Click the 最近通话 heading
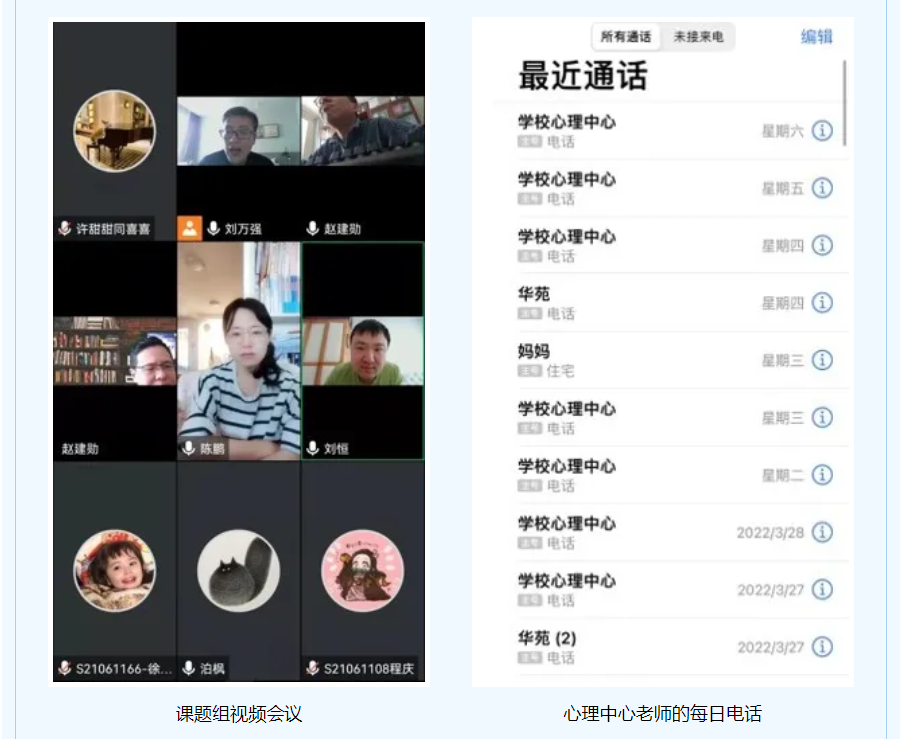 click(583, 76)
